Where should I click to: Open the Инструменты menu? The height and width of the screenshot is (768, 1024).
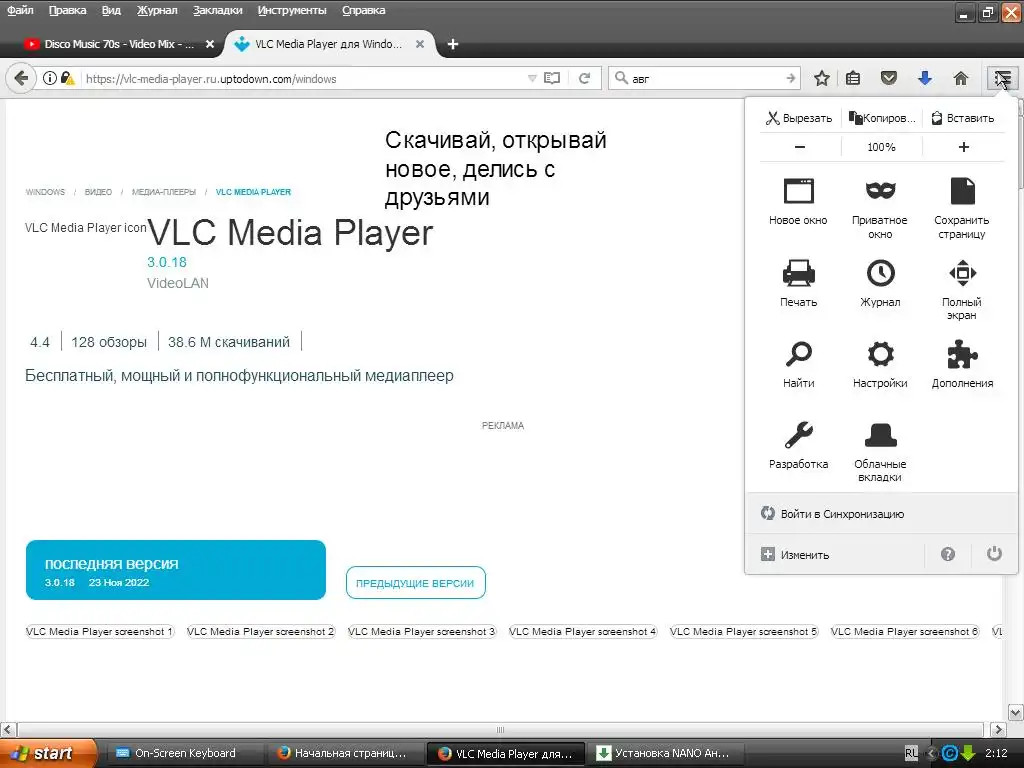[x=292, y=10]
